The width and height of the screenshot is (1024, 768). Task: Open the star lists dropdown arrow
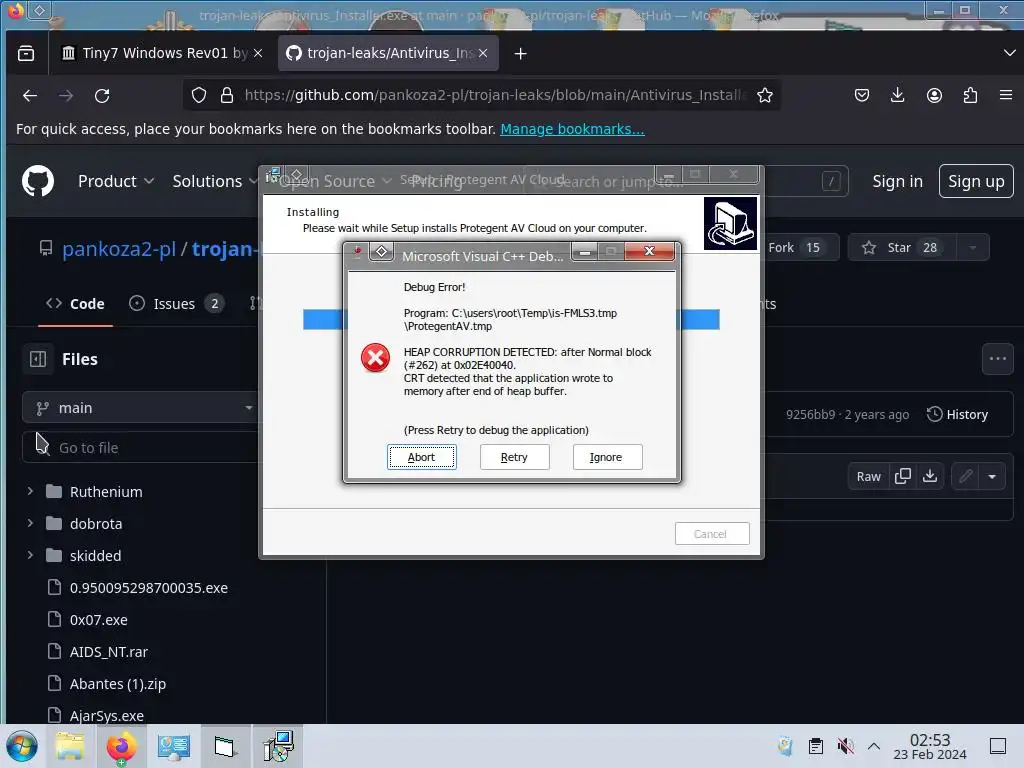coord(973,248)
